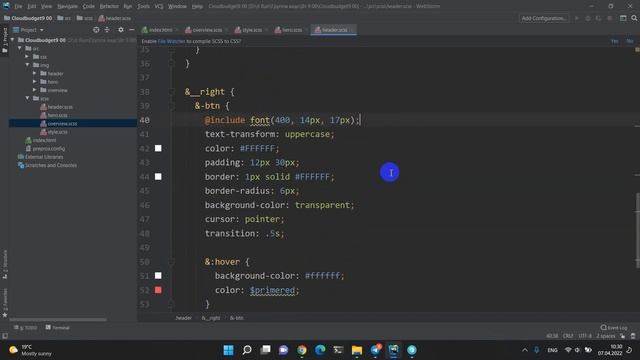
Task: Click the locate-file target icon in Project panel
Action: 96,30
